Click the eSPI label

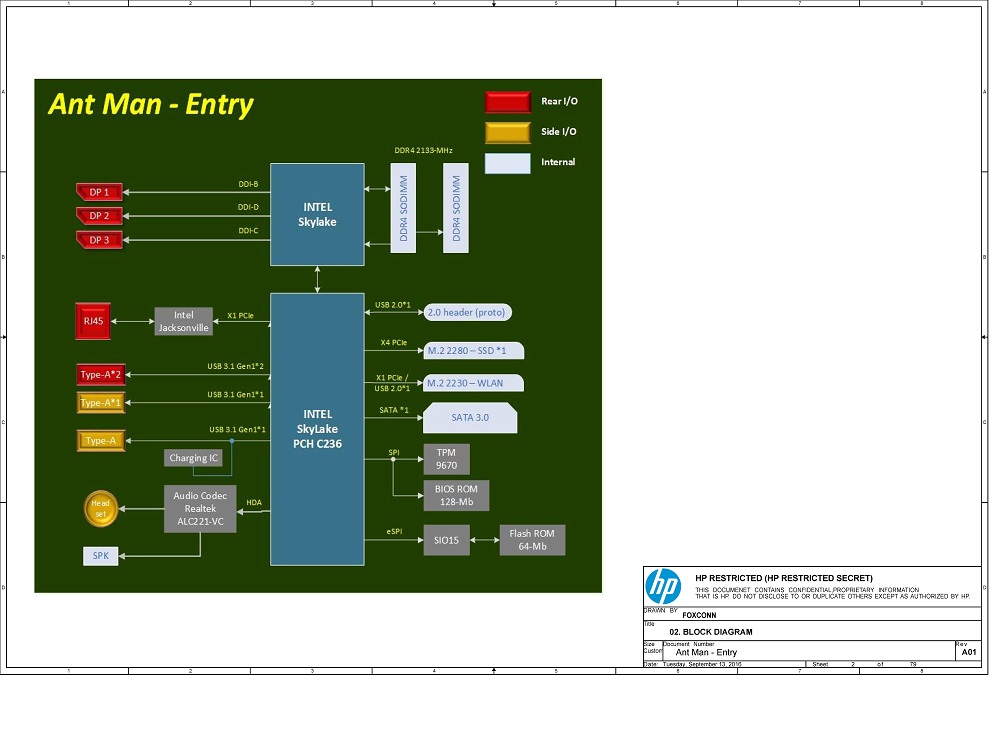tap(394, 531)
